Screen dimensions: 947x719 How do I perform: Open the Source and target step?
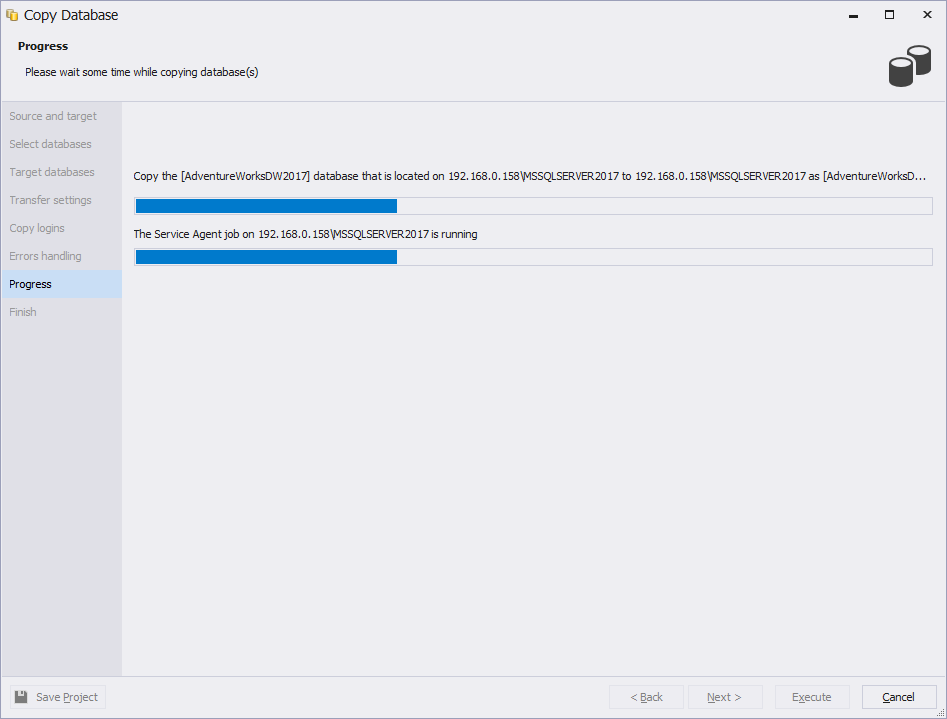pos(53,116)
